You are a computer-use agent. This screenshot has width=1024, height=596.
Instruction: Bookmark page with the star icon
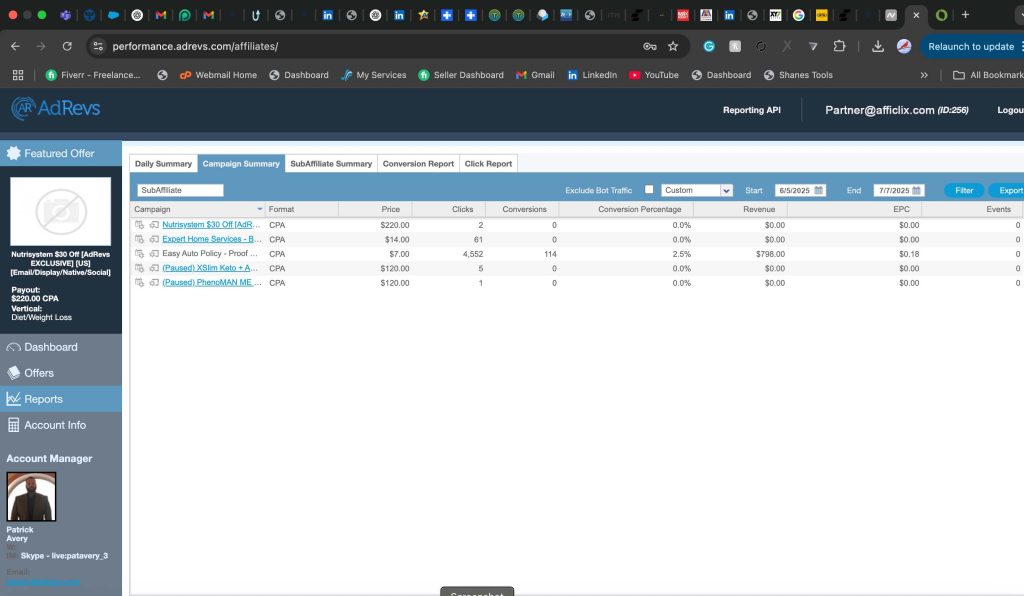coord(673,46)
